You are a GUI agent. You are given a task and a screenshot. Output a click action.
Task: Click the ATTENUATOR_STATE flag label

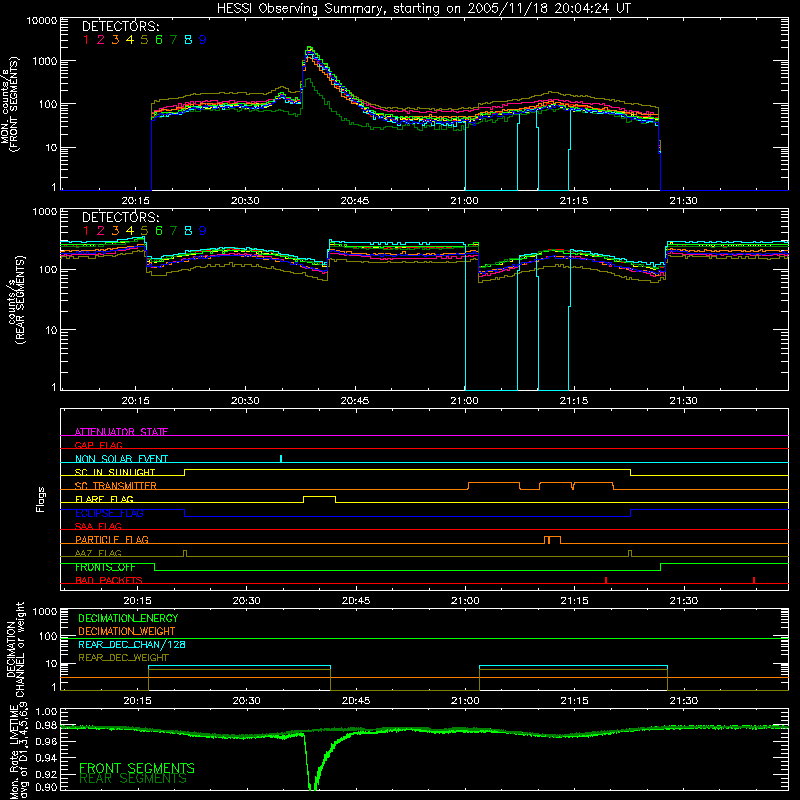click(x=121, y=432)
